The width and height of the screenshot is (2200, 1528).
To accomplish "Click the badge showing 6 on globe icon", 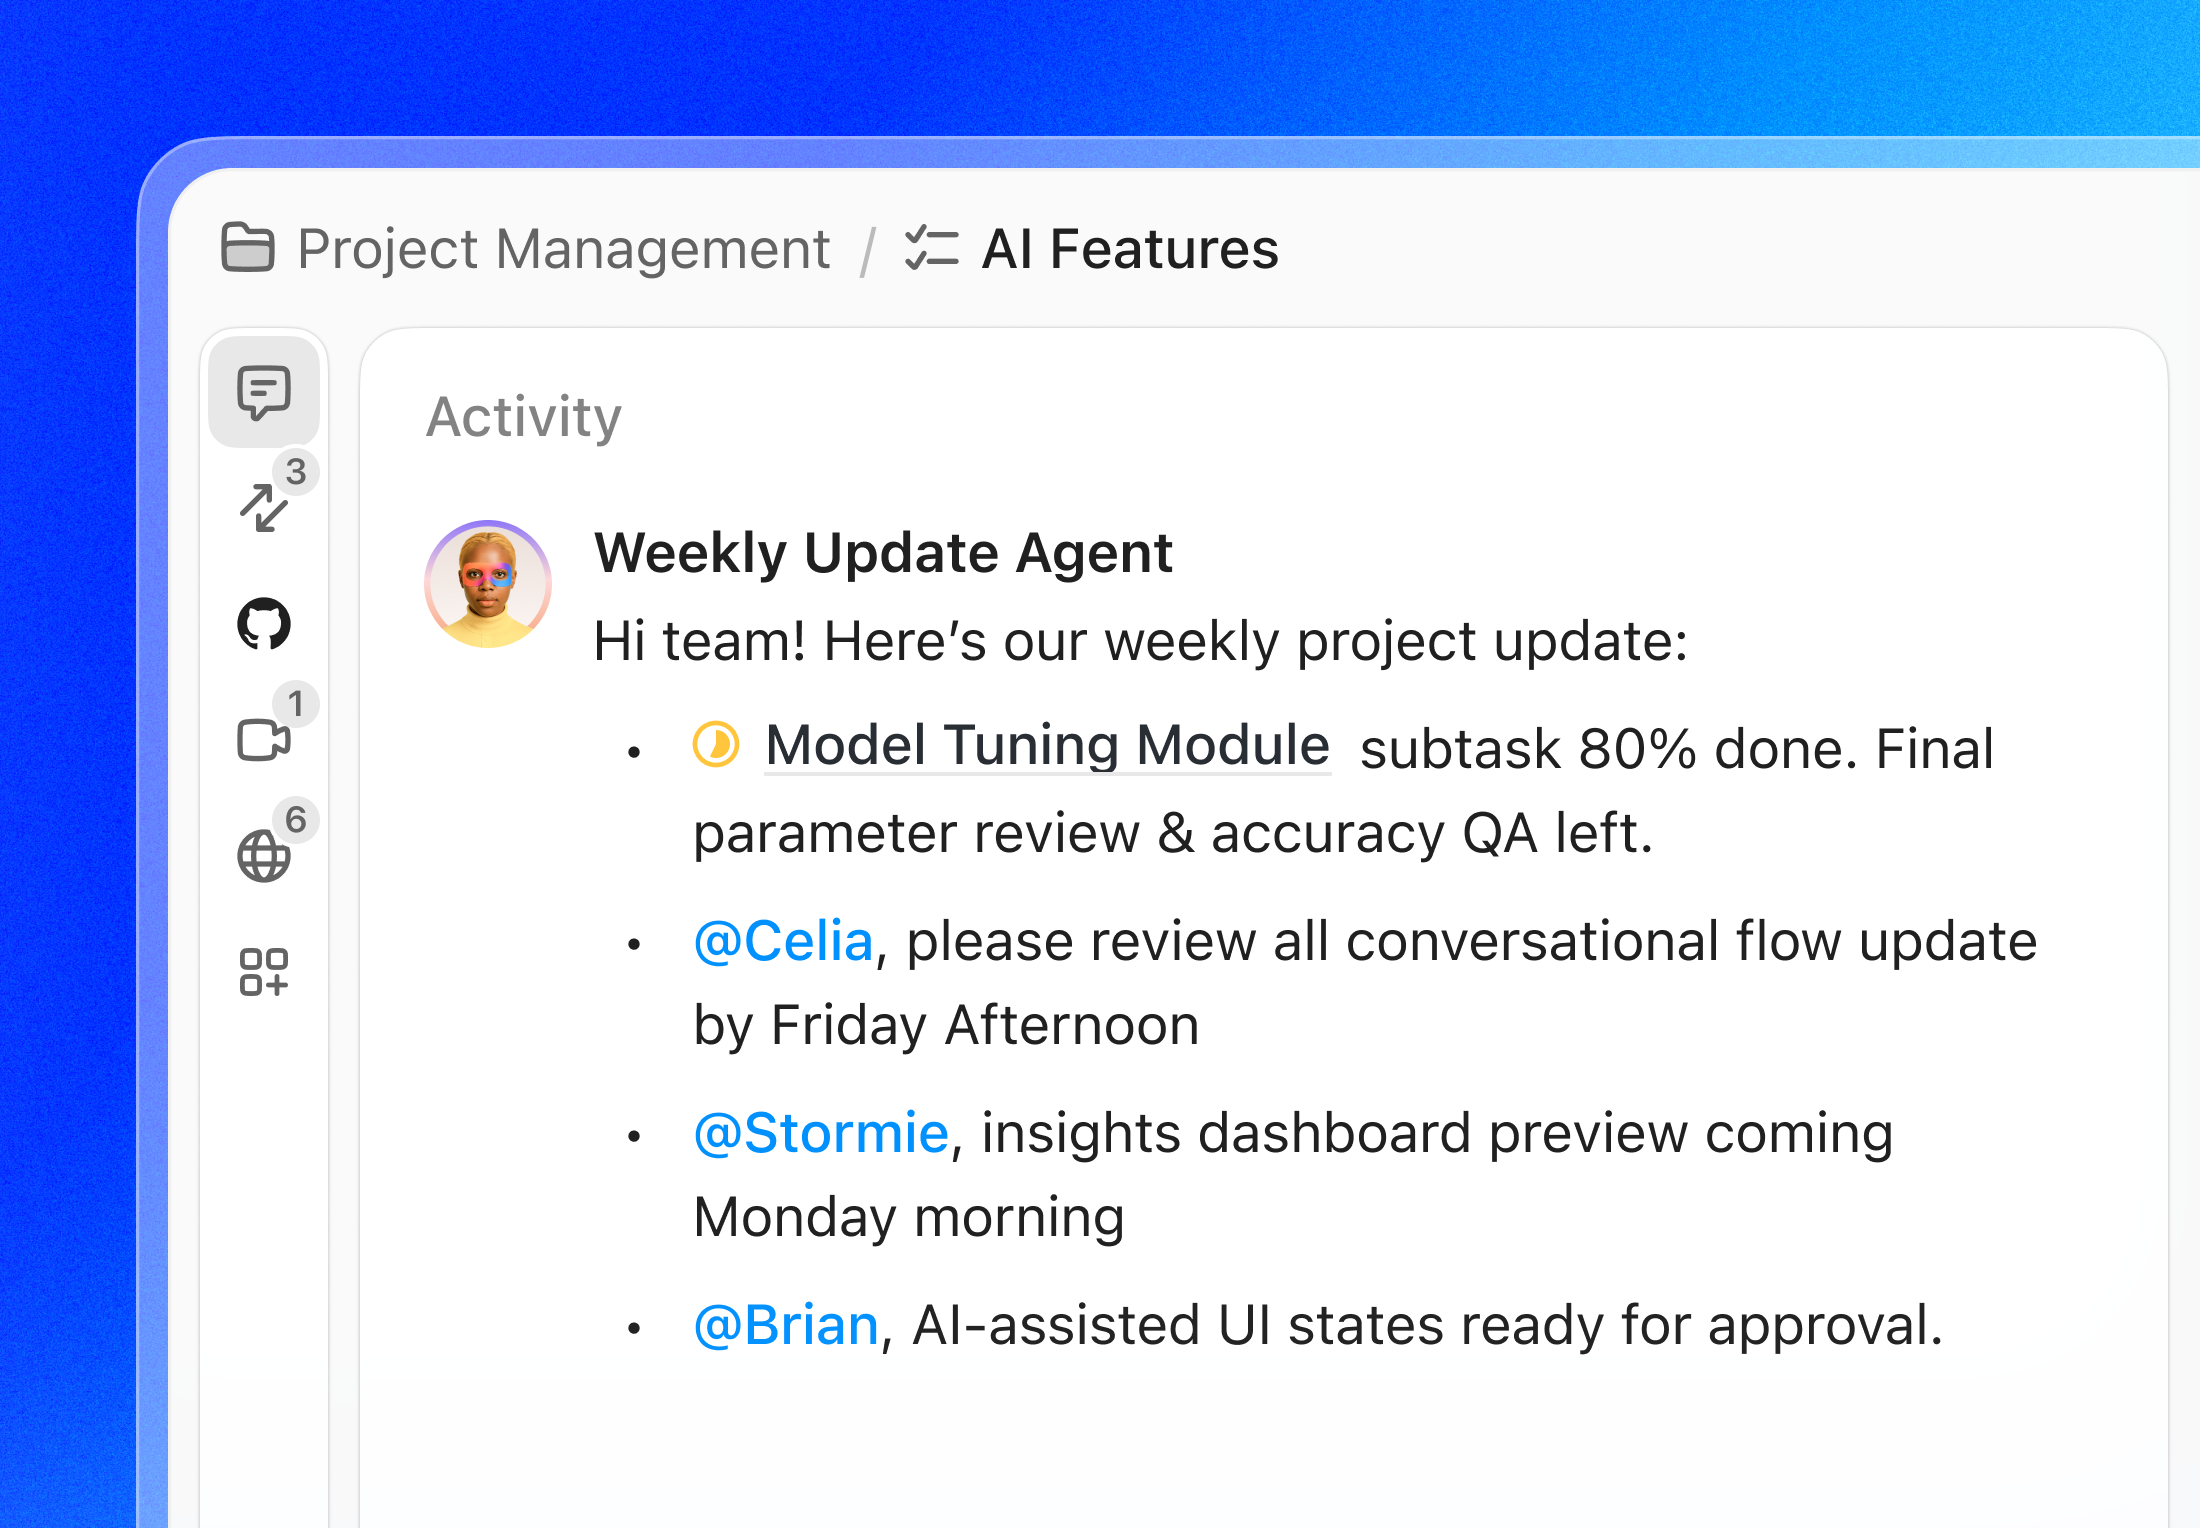I will (297, 819).
